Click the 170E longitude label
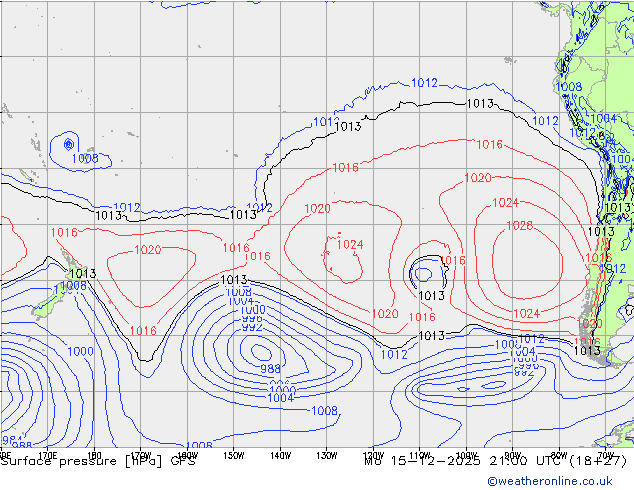634x490 pixels. pyautogui.click(x=47, y=455)
